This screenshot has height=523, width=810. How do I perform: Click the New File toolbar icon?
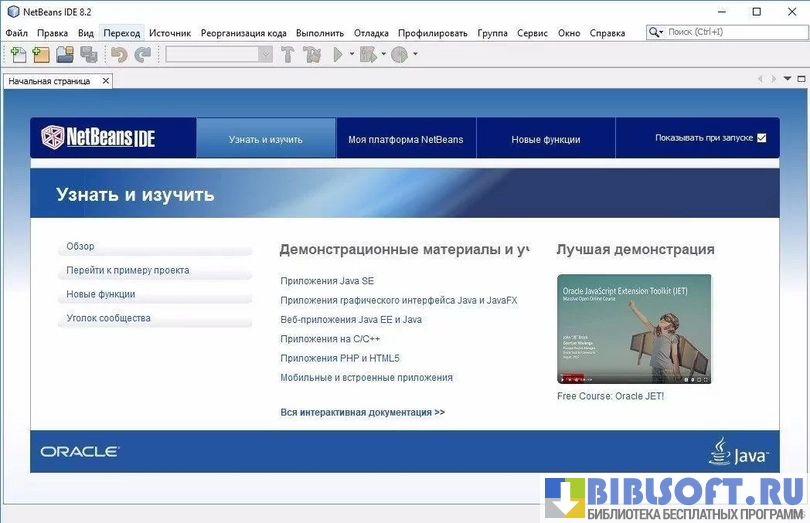18,55
